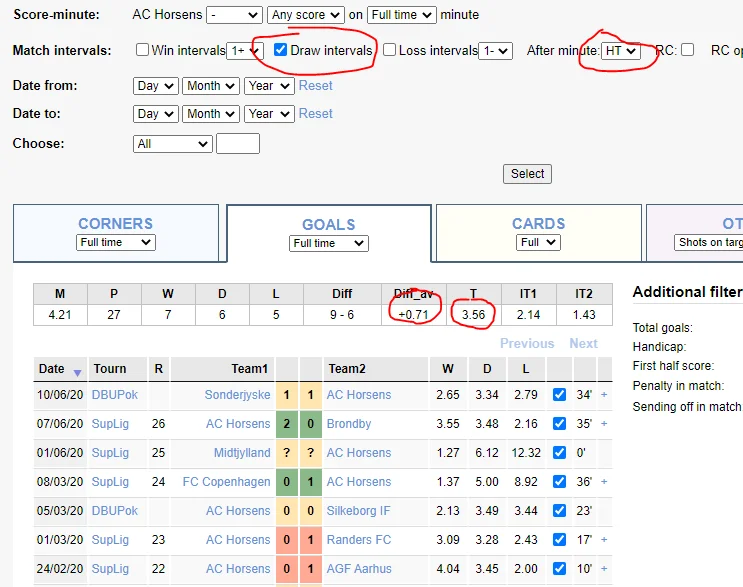
Task: Expand the plus icon on Brondby row
Action: tap(604, 424)
